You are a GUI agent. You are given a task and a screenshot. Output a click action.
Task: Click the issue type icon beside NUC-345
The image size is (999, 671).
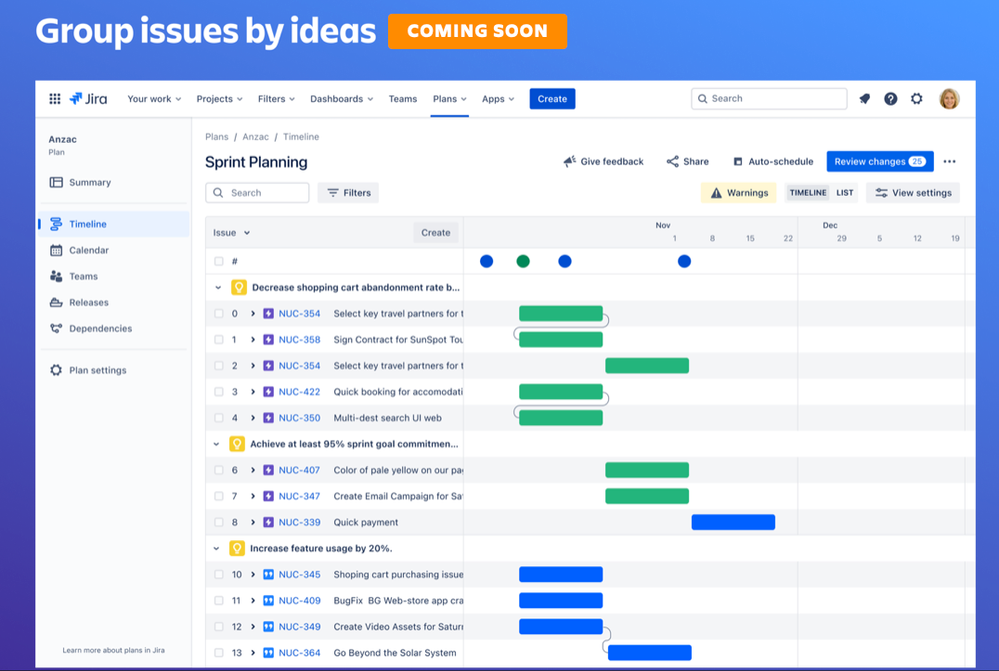pyautogui.click(x=269, y=575)
